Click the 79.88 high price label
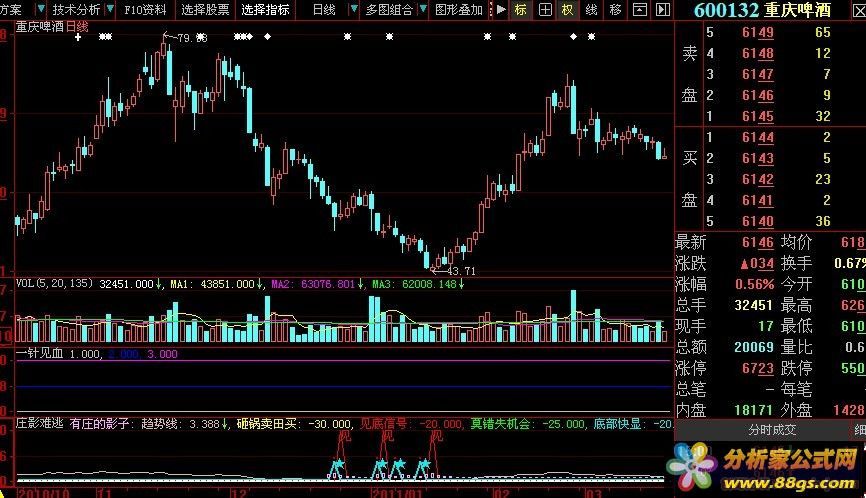Image resolution: width=866 pixels, height=498 pixels. [192, 38]
